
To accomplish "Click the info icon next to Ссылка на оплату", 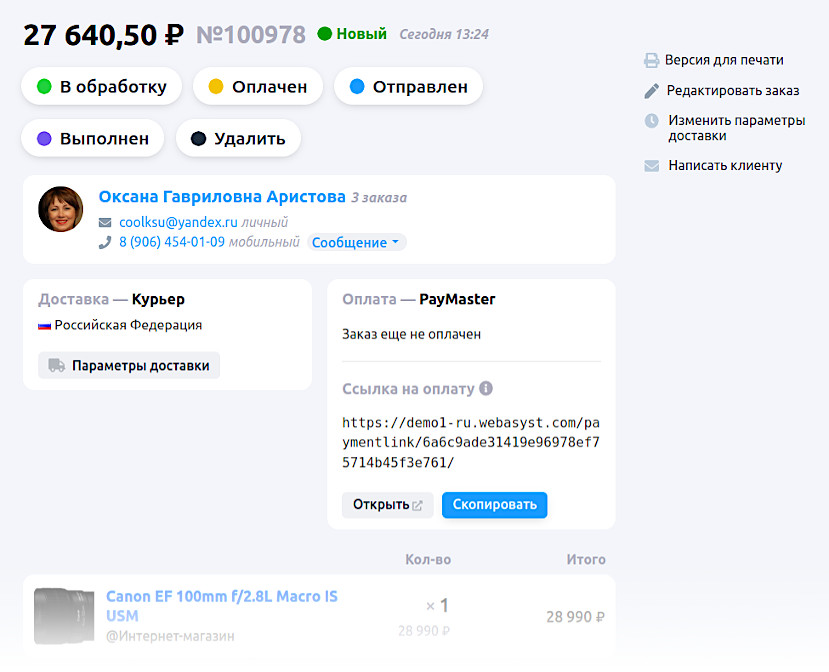I will [x=484, y=388].
